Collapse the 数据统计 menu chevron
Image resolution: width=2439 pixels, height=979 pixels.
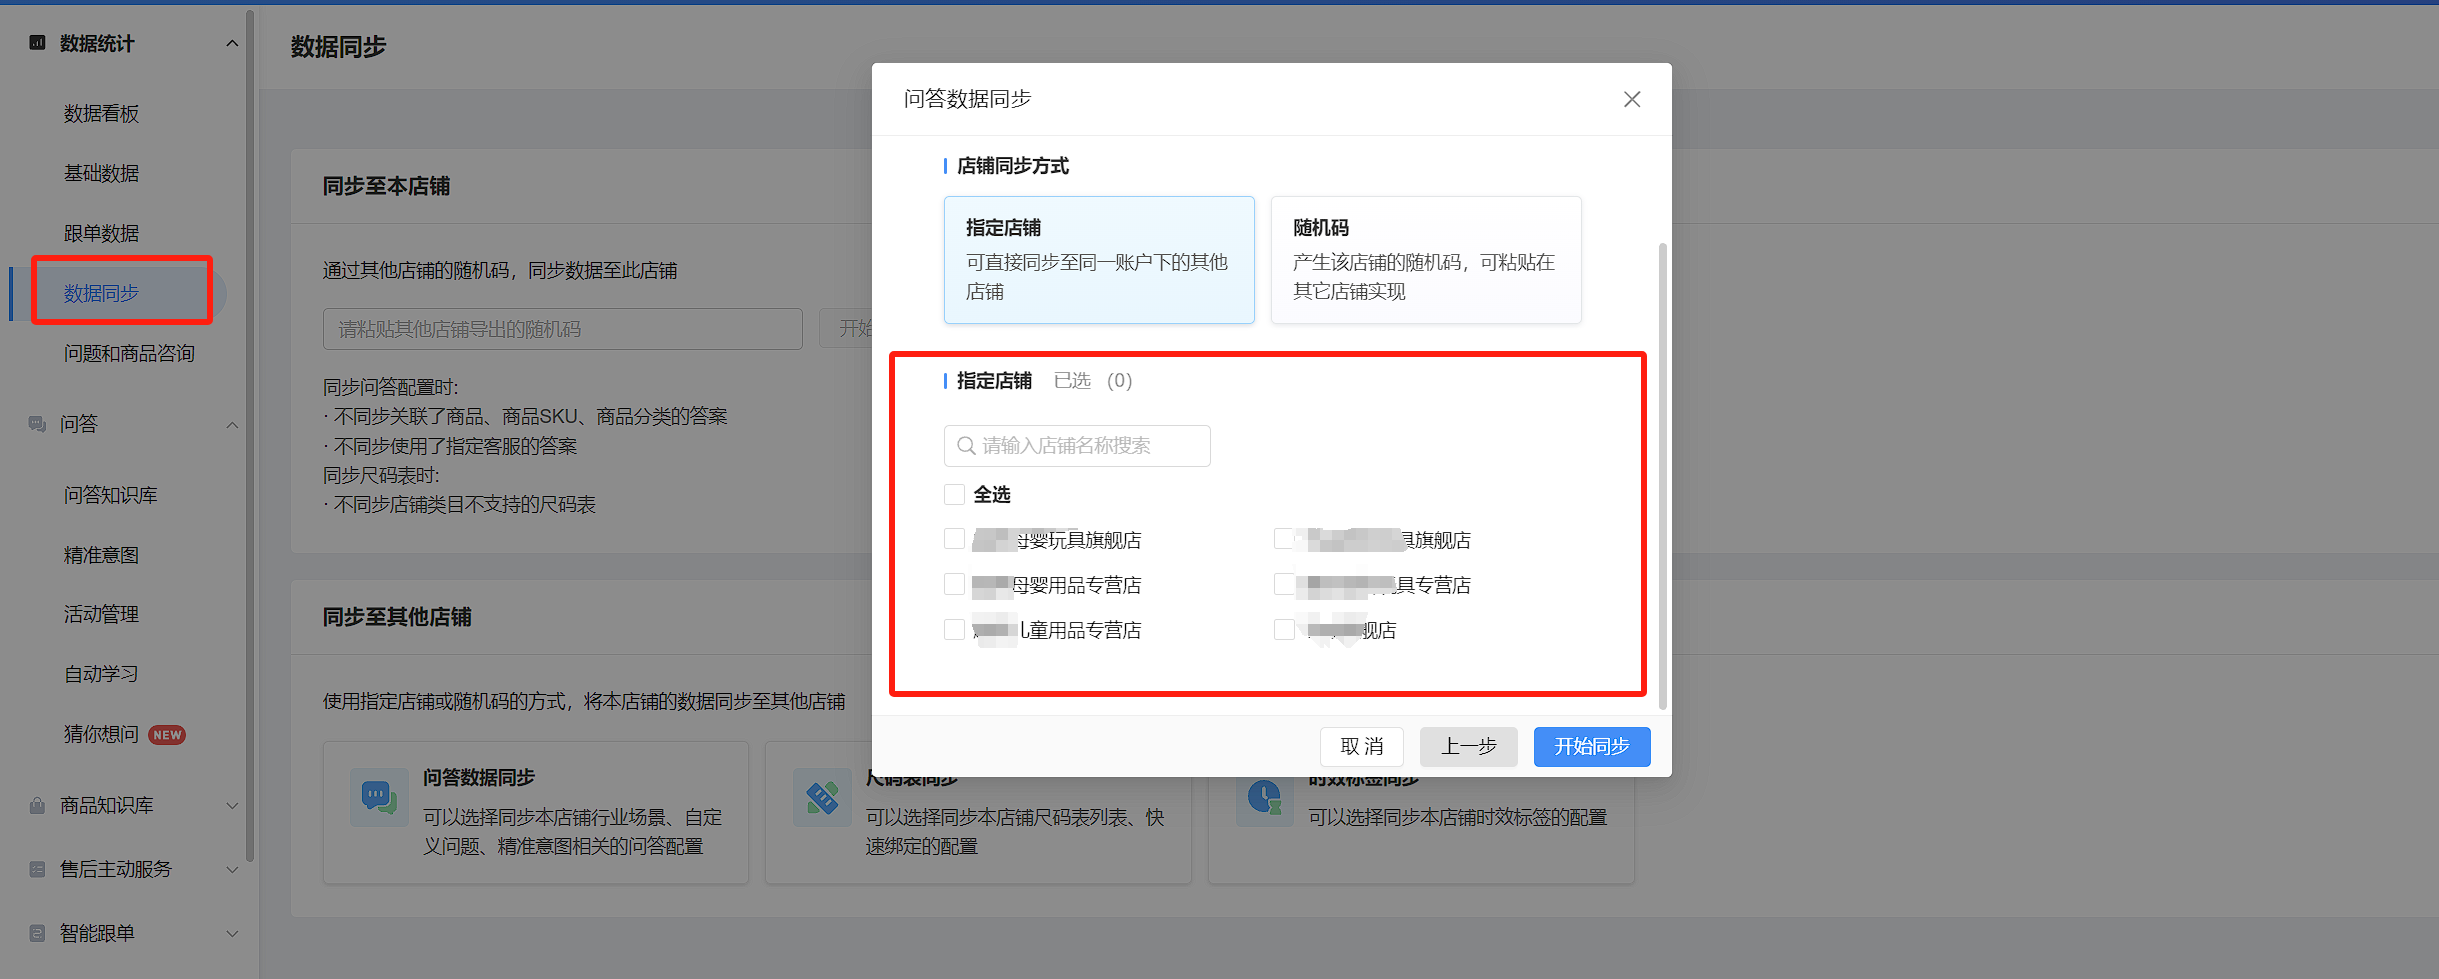[232, 43]
